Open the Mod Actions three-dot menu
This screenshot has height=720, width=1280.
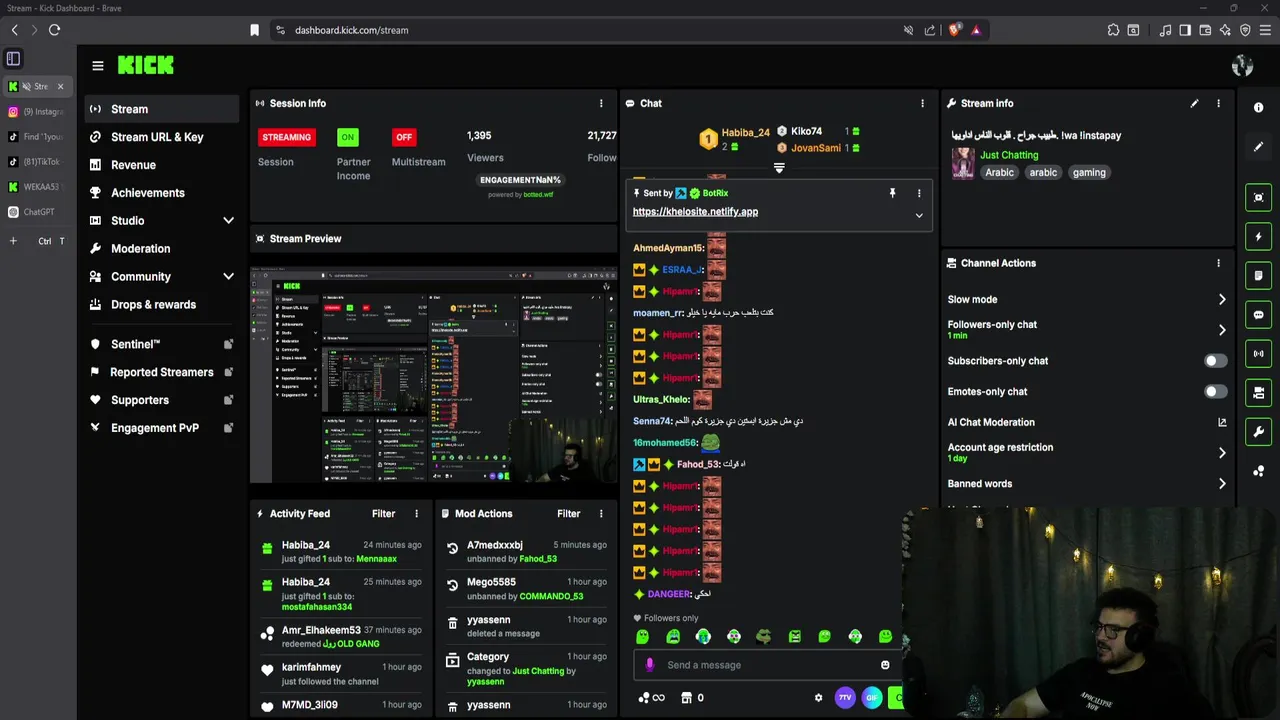pos(601,514)
